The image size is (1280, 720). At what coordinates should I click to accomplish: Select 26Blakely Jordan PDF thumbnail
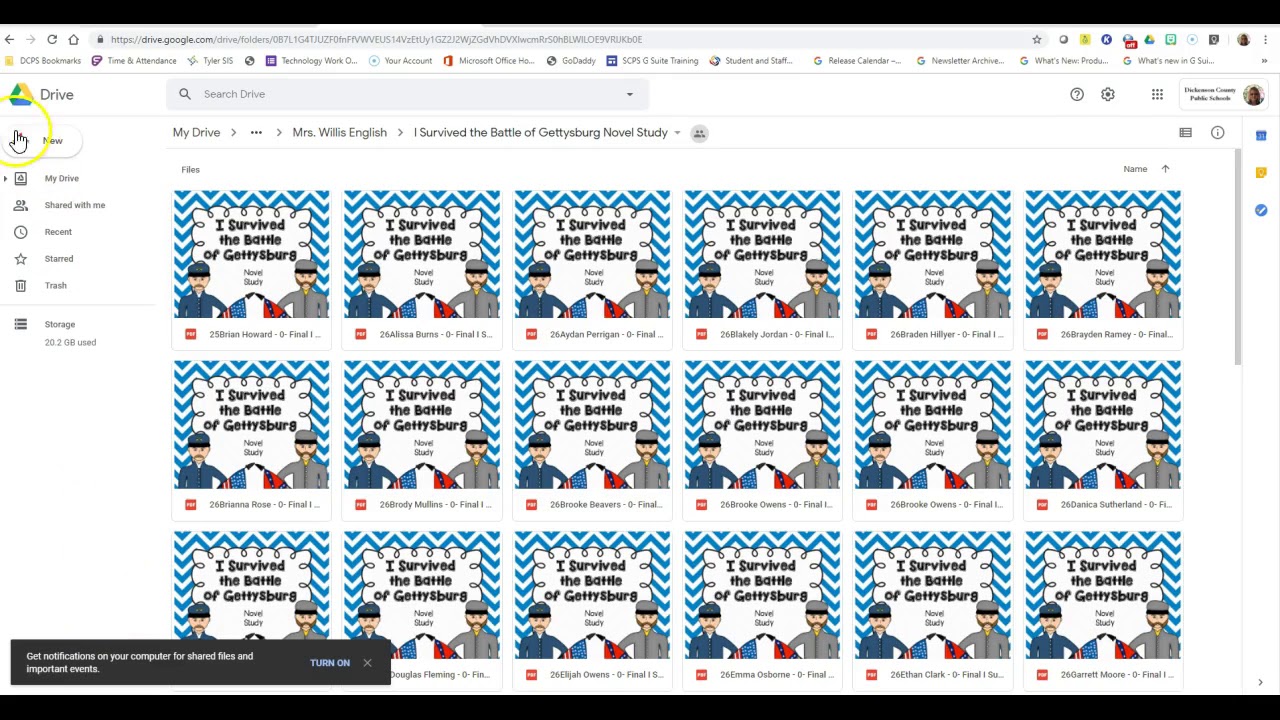tap(762, 254)
